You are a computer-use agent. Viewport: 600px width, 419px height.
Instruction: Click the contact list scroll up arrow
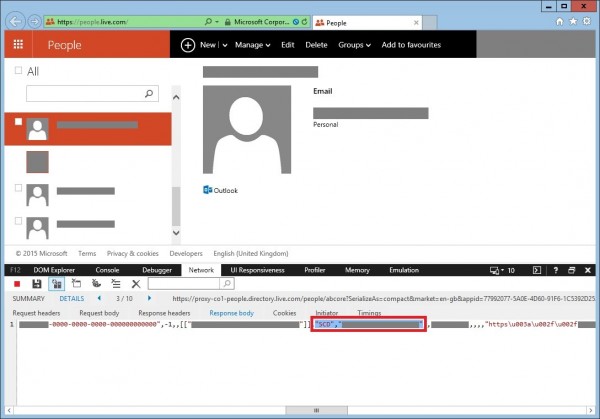[x=176, y=97]
